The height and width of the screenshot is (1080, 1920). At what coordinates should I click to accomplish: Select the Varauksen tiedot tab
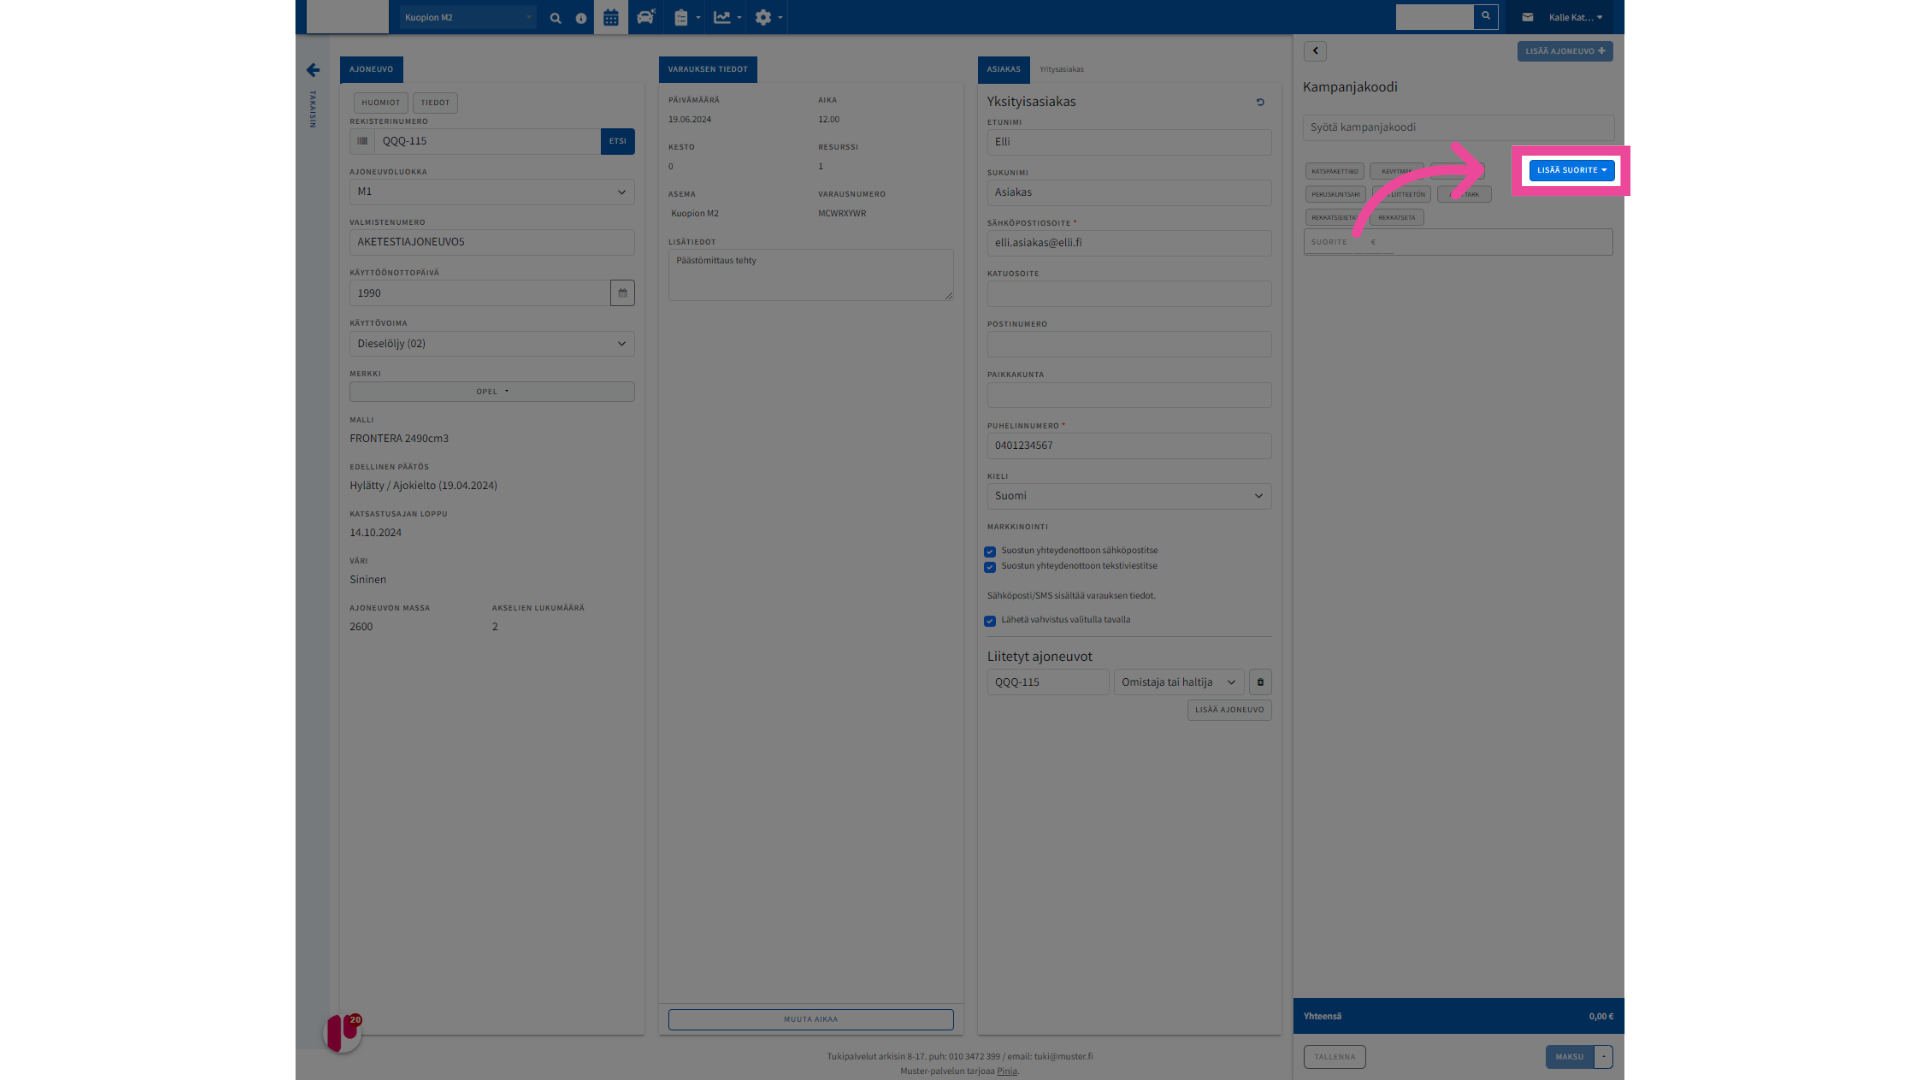(708, 69)
